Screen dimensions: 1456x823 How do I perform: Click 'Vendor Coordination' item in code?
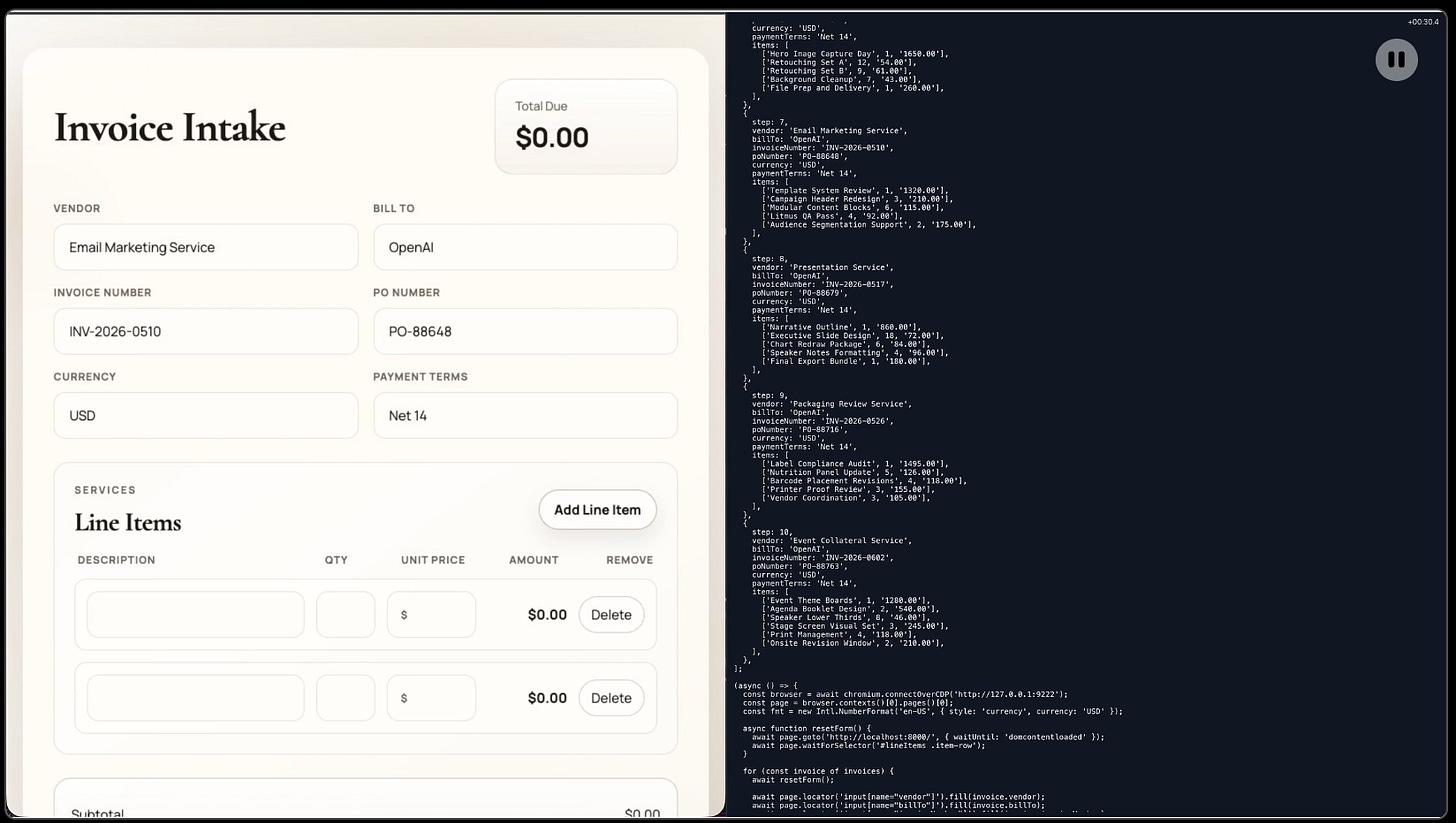click(x=846, y=498)
